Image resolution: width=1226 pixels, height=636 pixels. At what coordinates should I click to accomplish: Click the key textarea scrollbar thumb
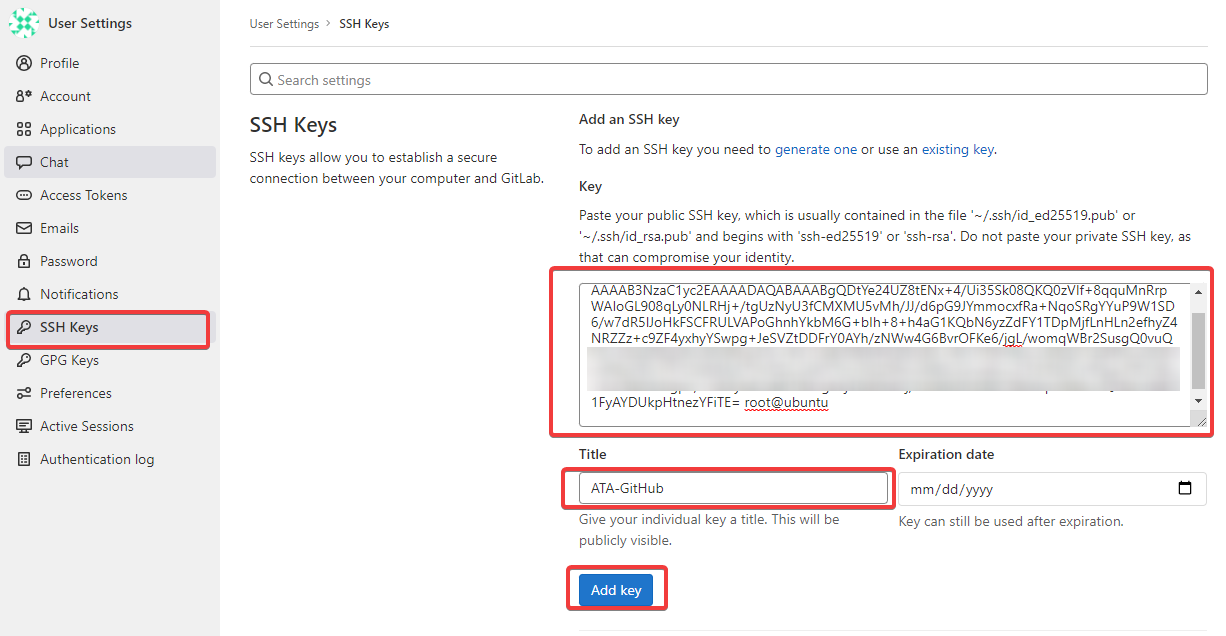(1199, 350)
